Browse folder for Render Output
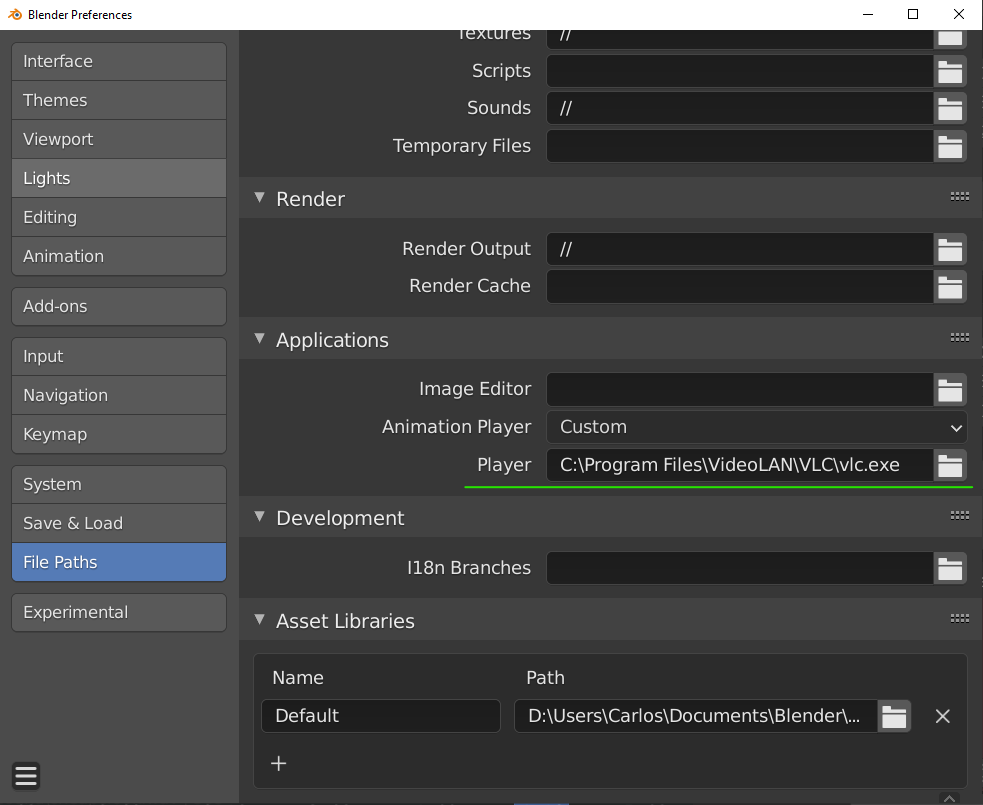The height and width of the screenshot is (805, 983). pyautogui.click(x=950, y=249)
